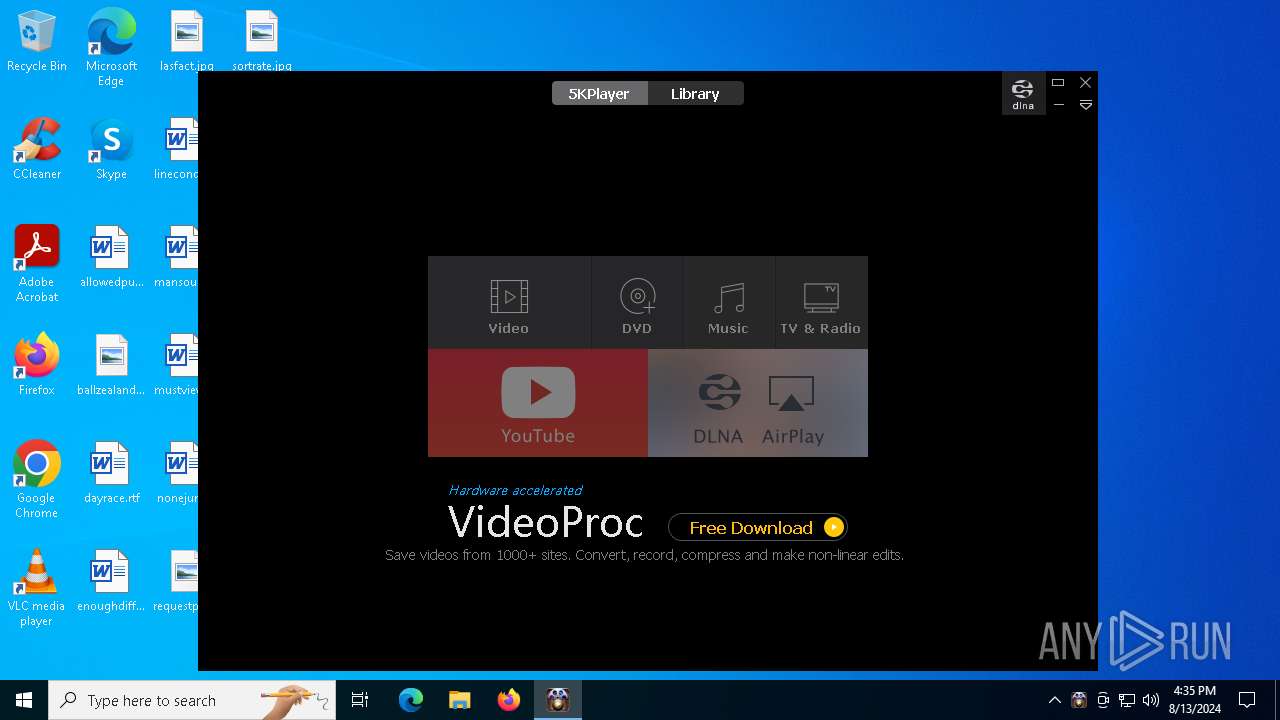Viewport: 1280px width, 720px height.
Task: Open the YouTube tile
Action: click(538, 403)
